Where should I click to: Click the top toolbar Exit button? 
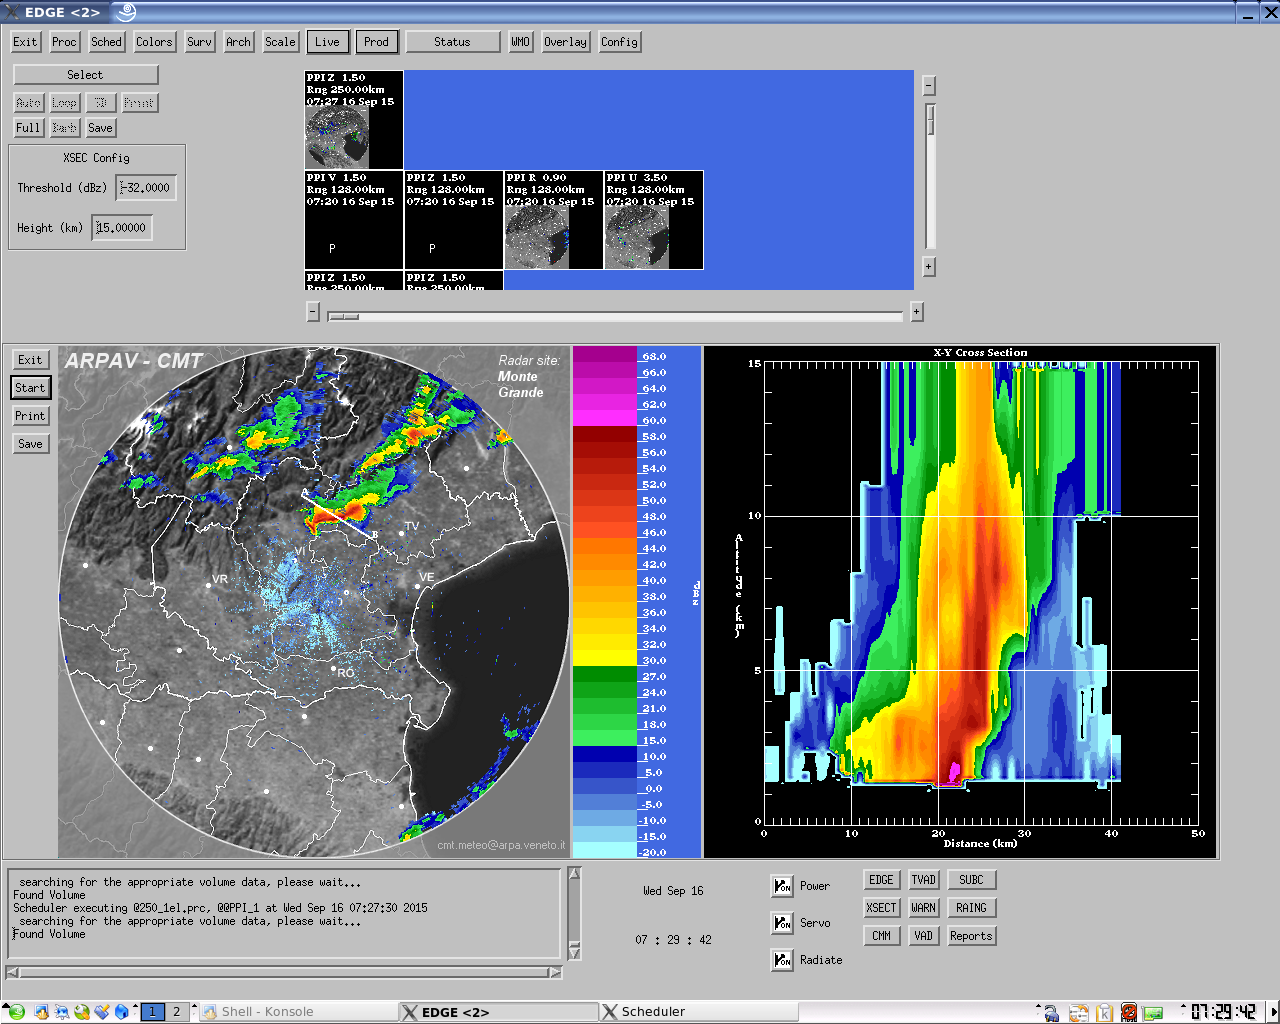25,42
